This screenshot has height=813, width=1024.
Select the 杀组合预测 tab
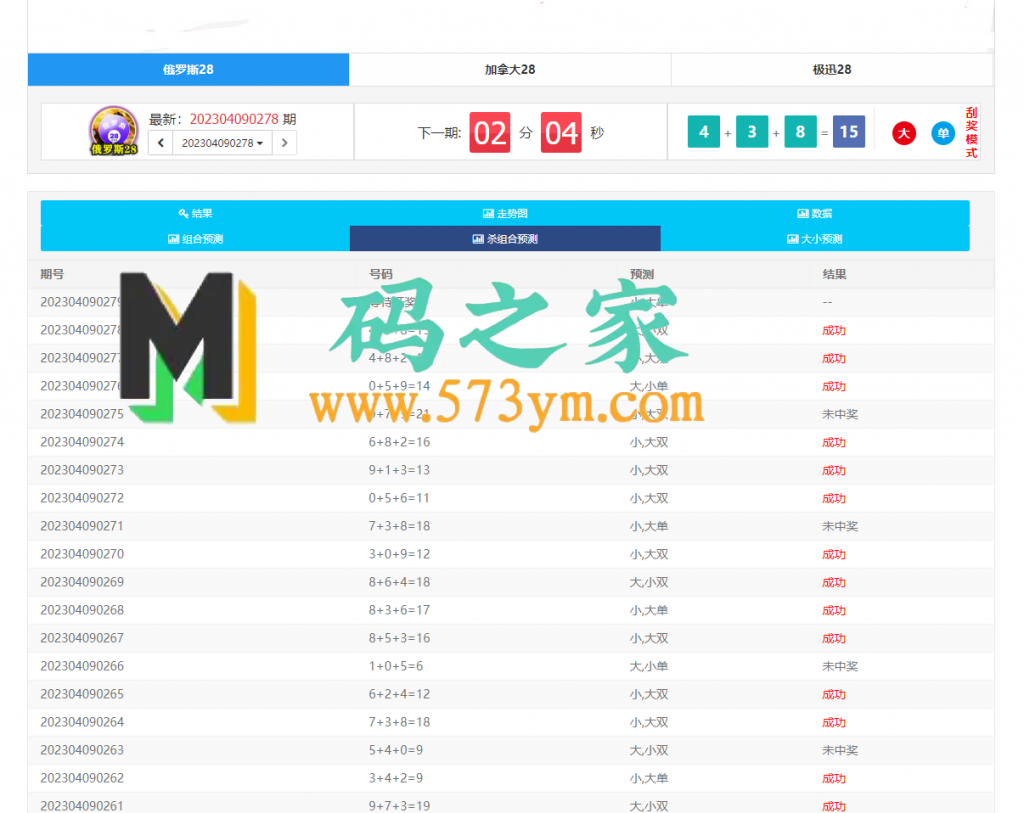click(x=505, y=239)
